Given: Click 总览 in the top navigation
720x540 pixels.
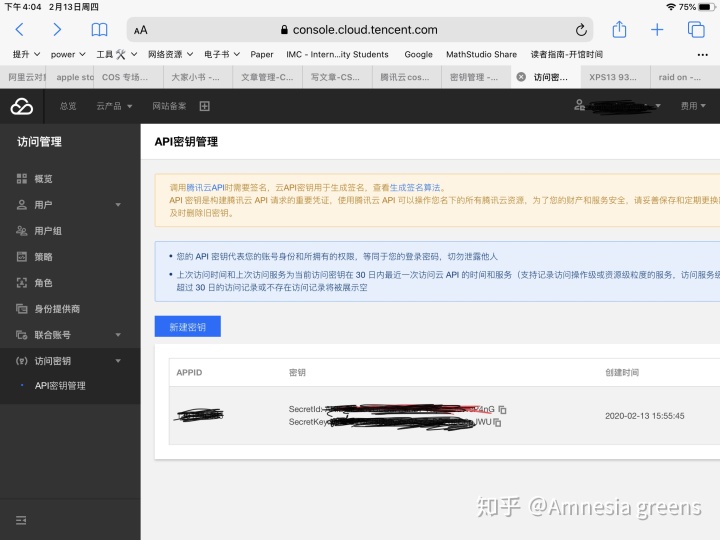Looking at the screenshot, I should (68, 106).
